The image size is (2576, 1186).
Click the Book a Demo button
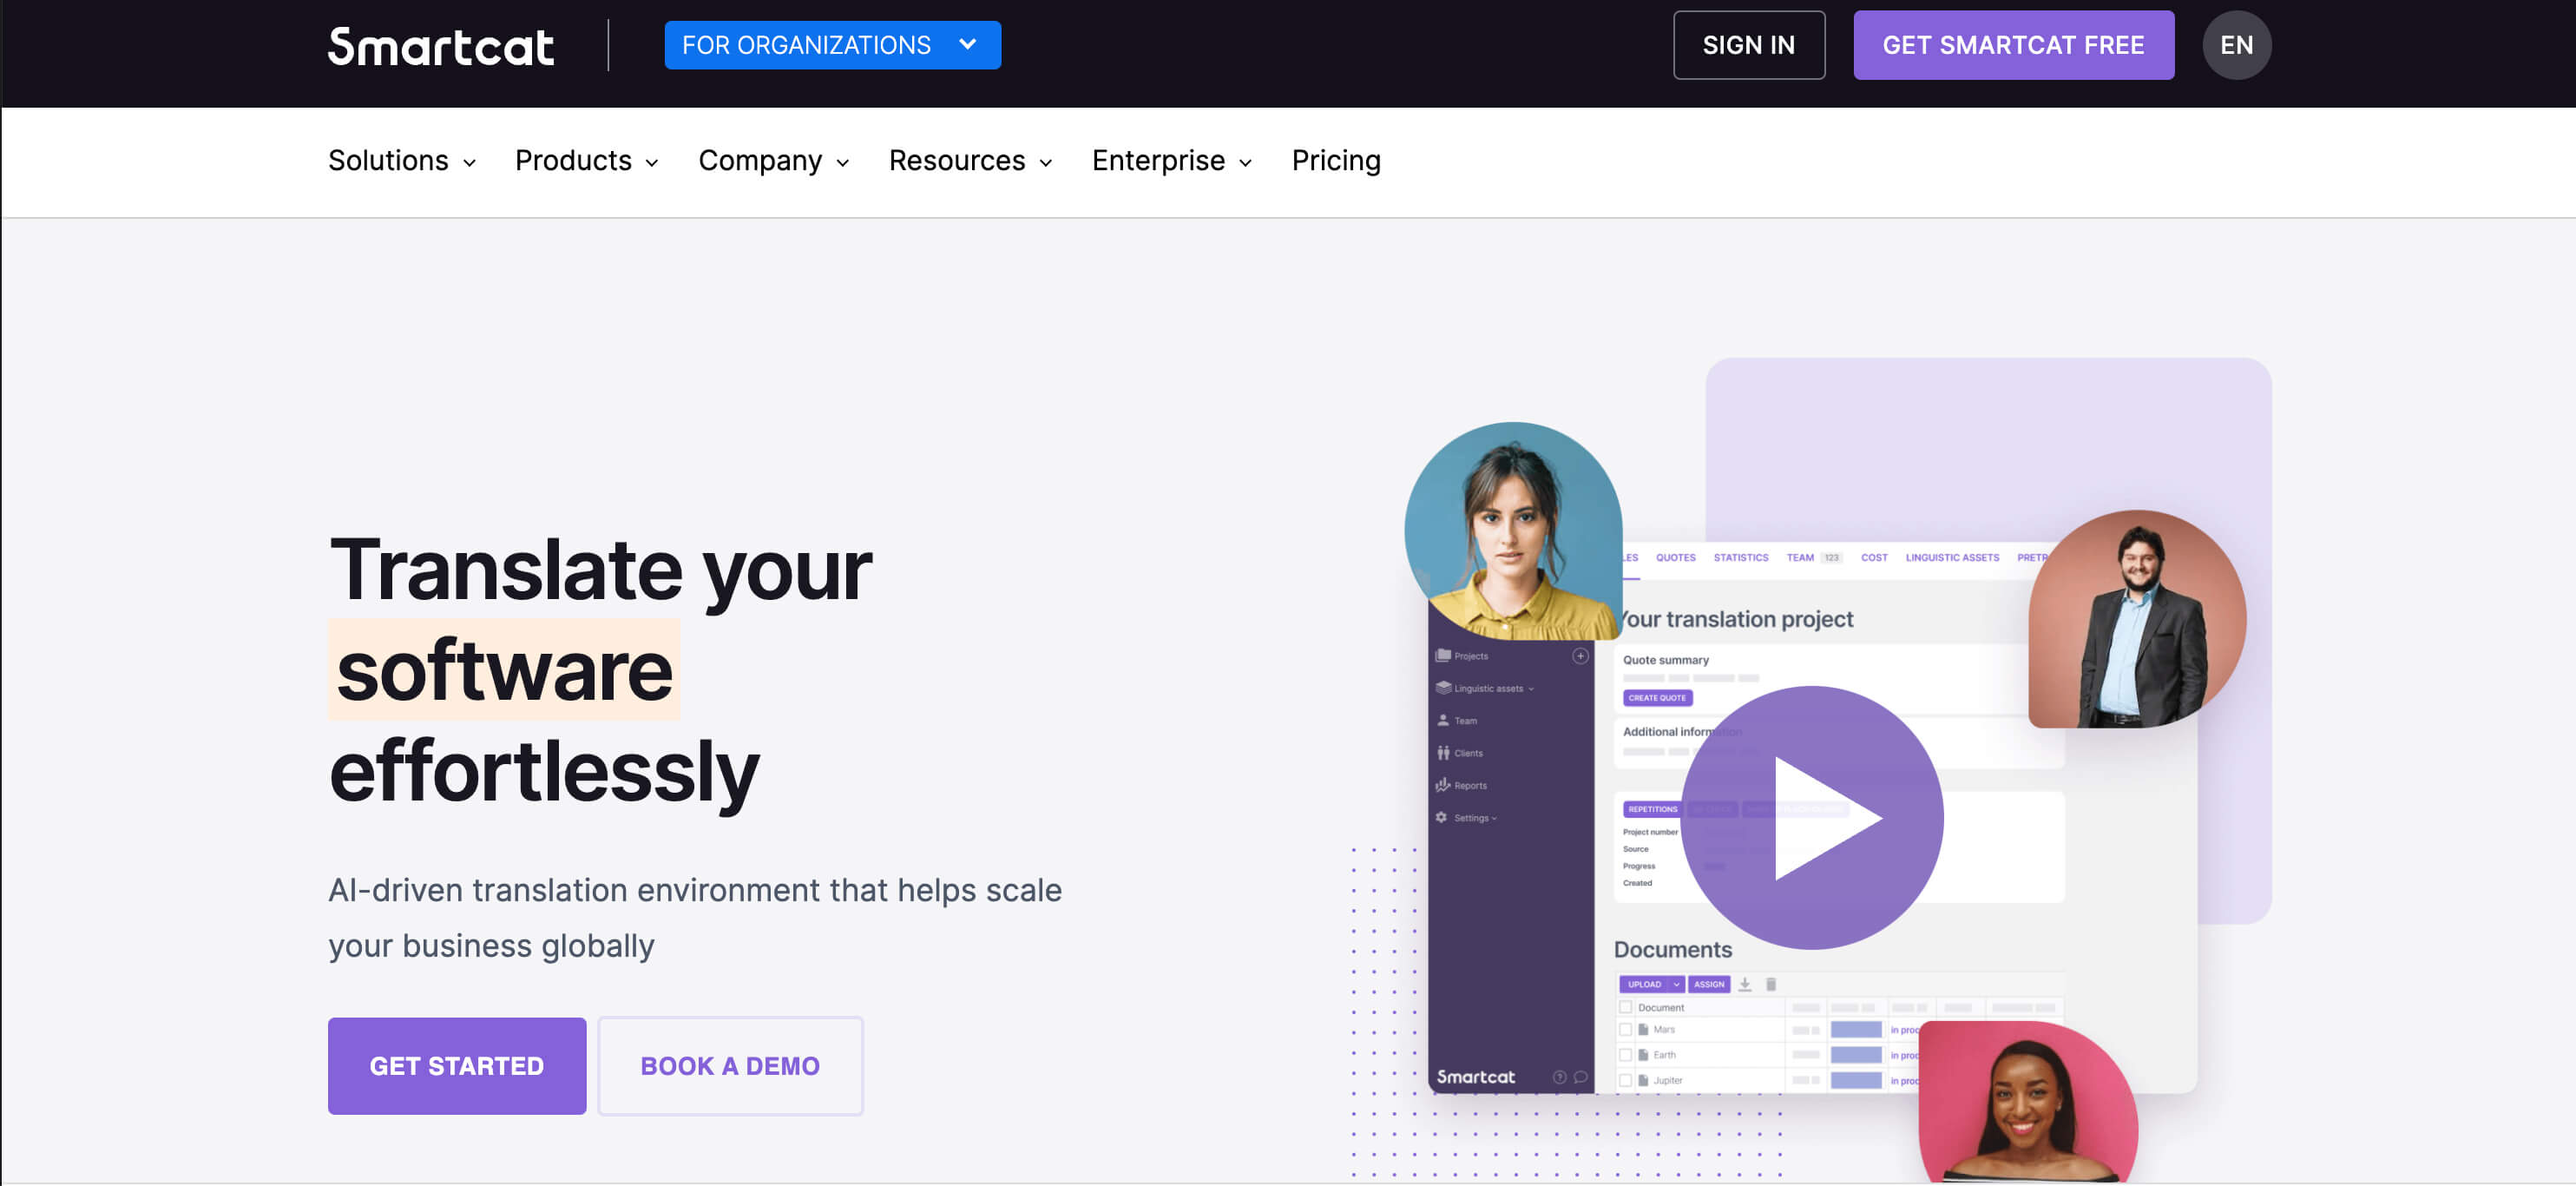click(730, 1066)
